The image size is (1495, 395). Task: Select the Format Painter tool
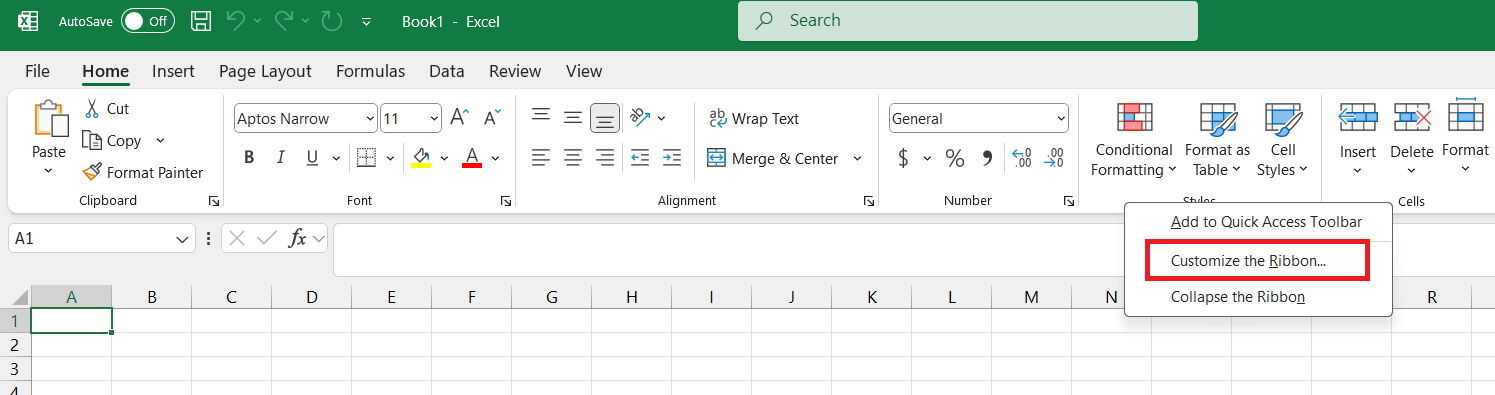tap(142, 173)
